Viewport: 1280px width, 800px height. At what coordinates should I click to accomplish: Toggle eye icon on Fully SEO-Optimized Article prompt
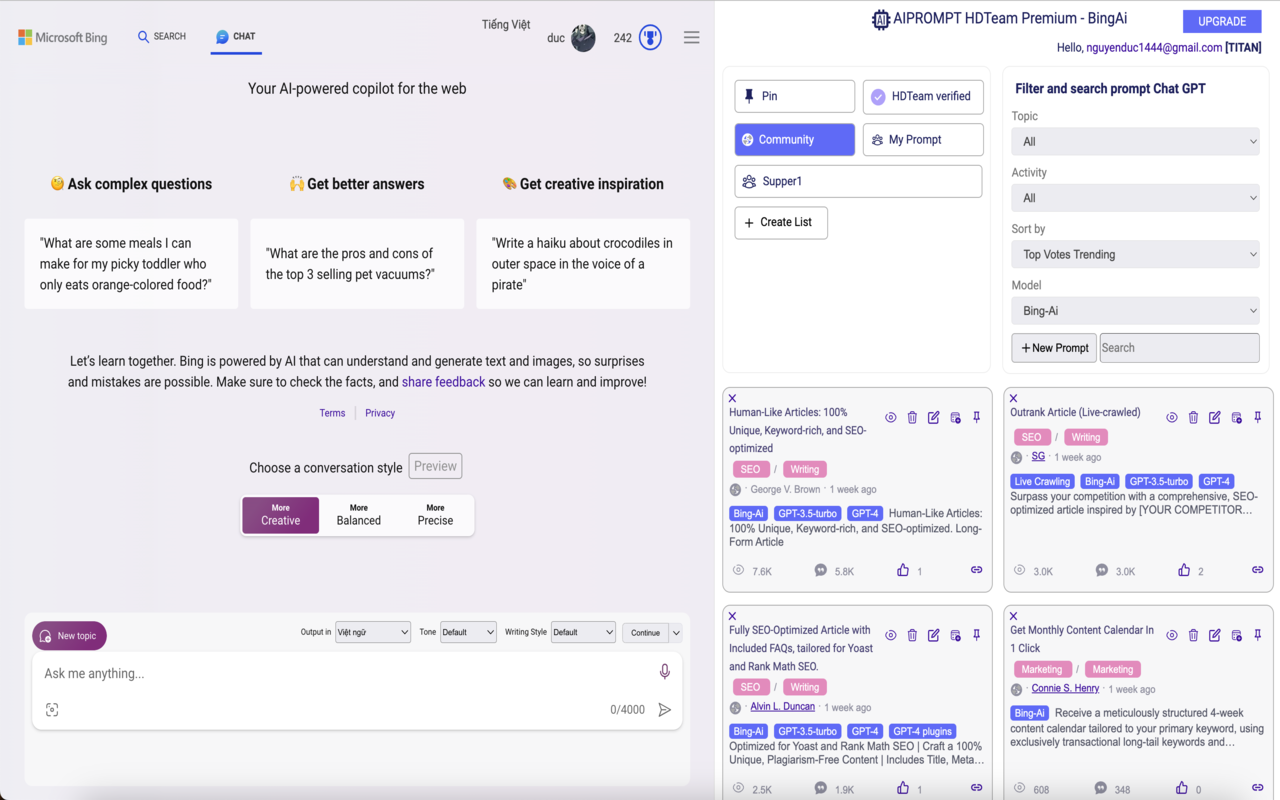890,635
